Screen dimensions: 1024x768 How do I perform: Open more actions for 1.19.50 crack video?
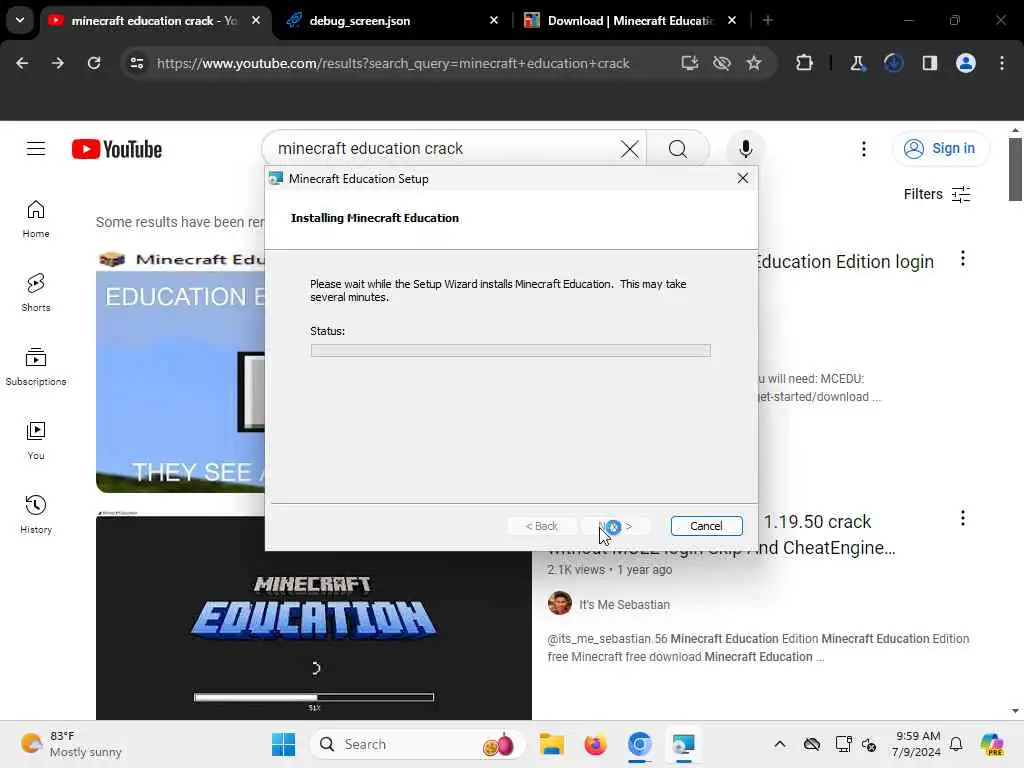coord(963,519)
